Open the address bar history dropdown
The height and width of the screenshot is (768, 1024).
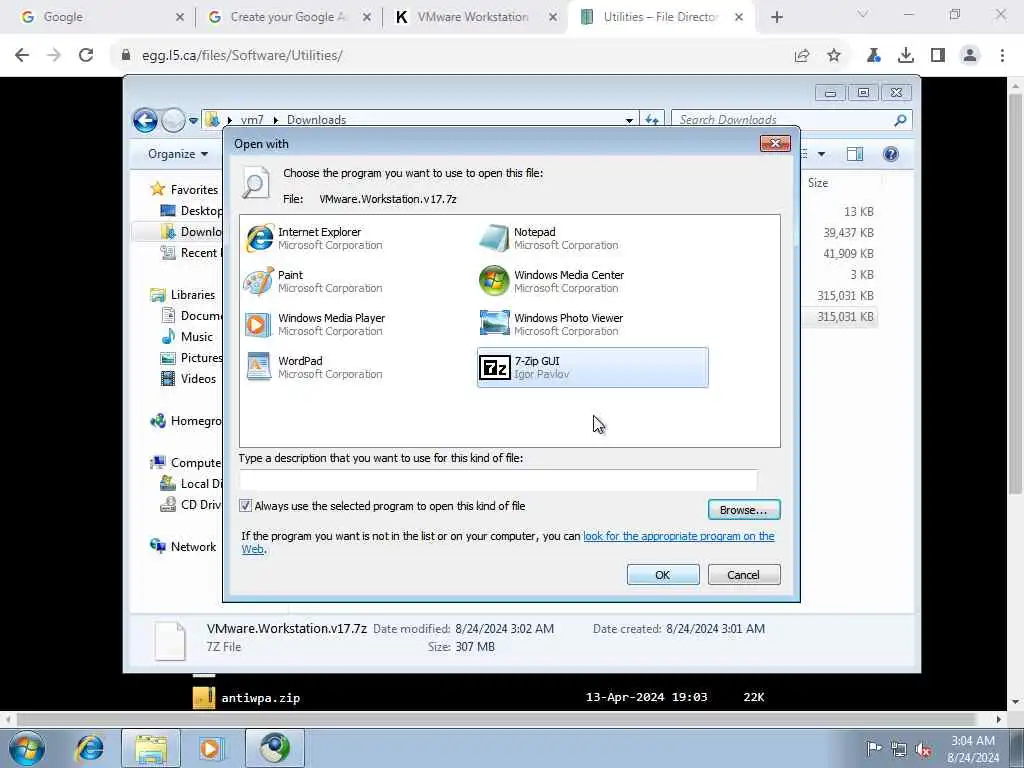630,120
